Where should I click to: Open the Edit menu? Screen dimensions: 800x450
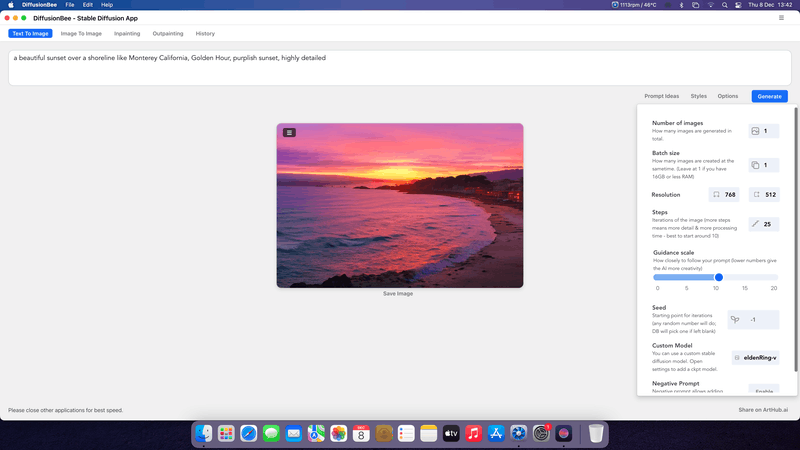click(x=88, y=5)
